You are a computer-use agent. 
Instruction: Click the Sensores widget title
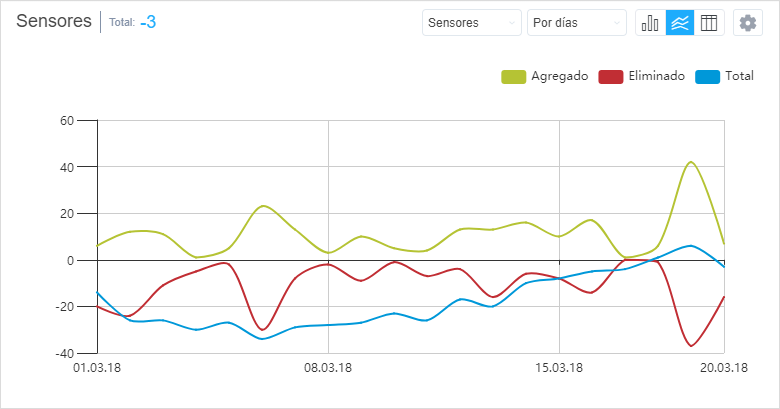[54, 21]
